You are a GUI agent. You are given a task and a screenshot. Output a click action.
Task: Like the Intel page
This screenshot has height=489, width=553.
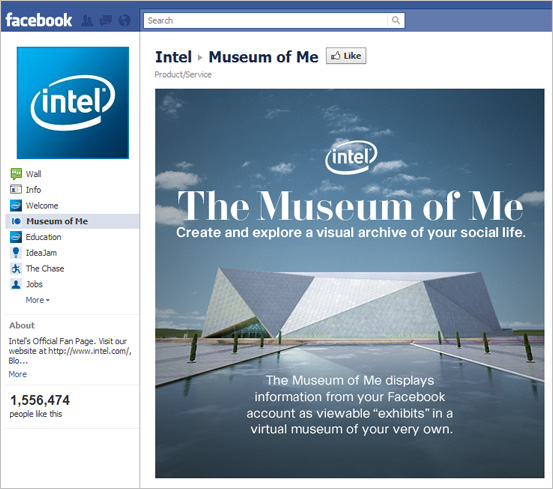pos(346,56)
